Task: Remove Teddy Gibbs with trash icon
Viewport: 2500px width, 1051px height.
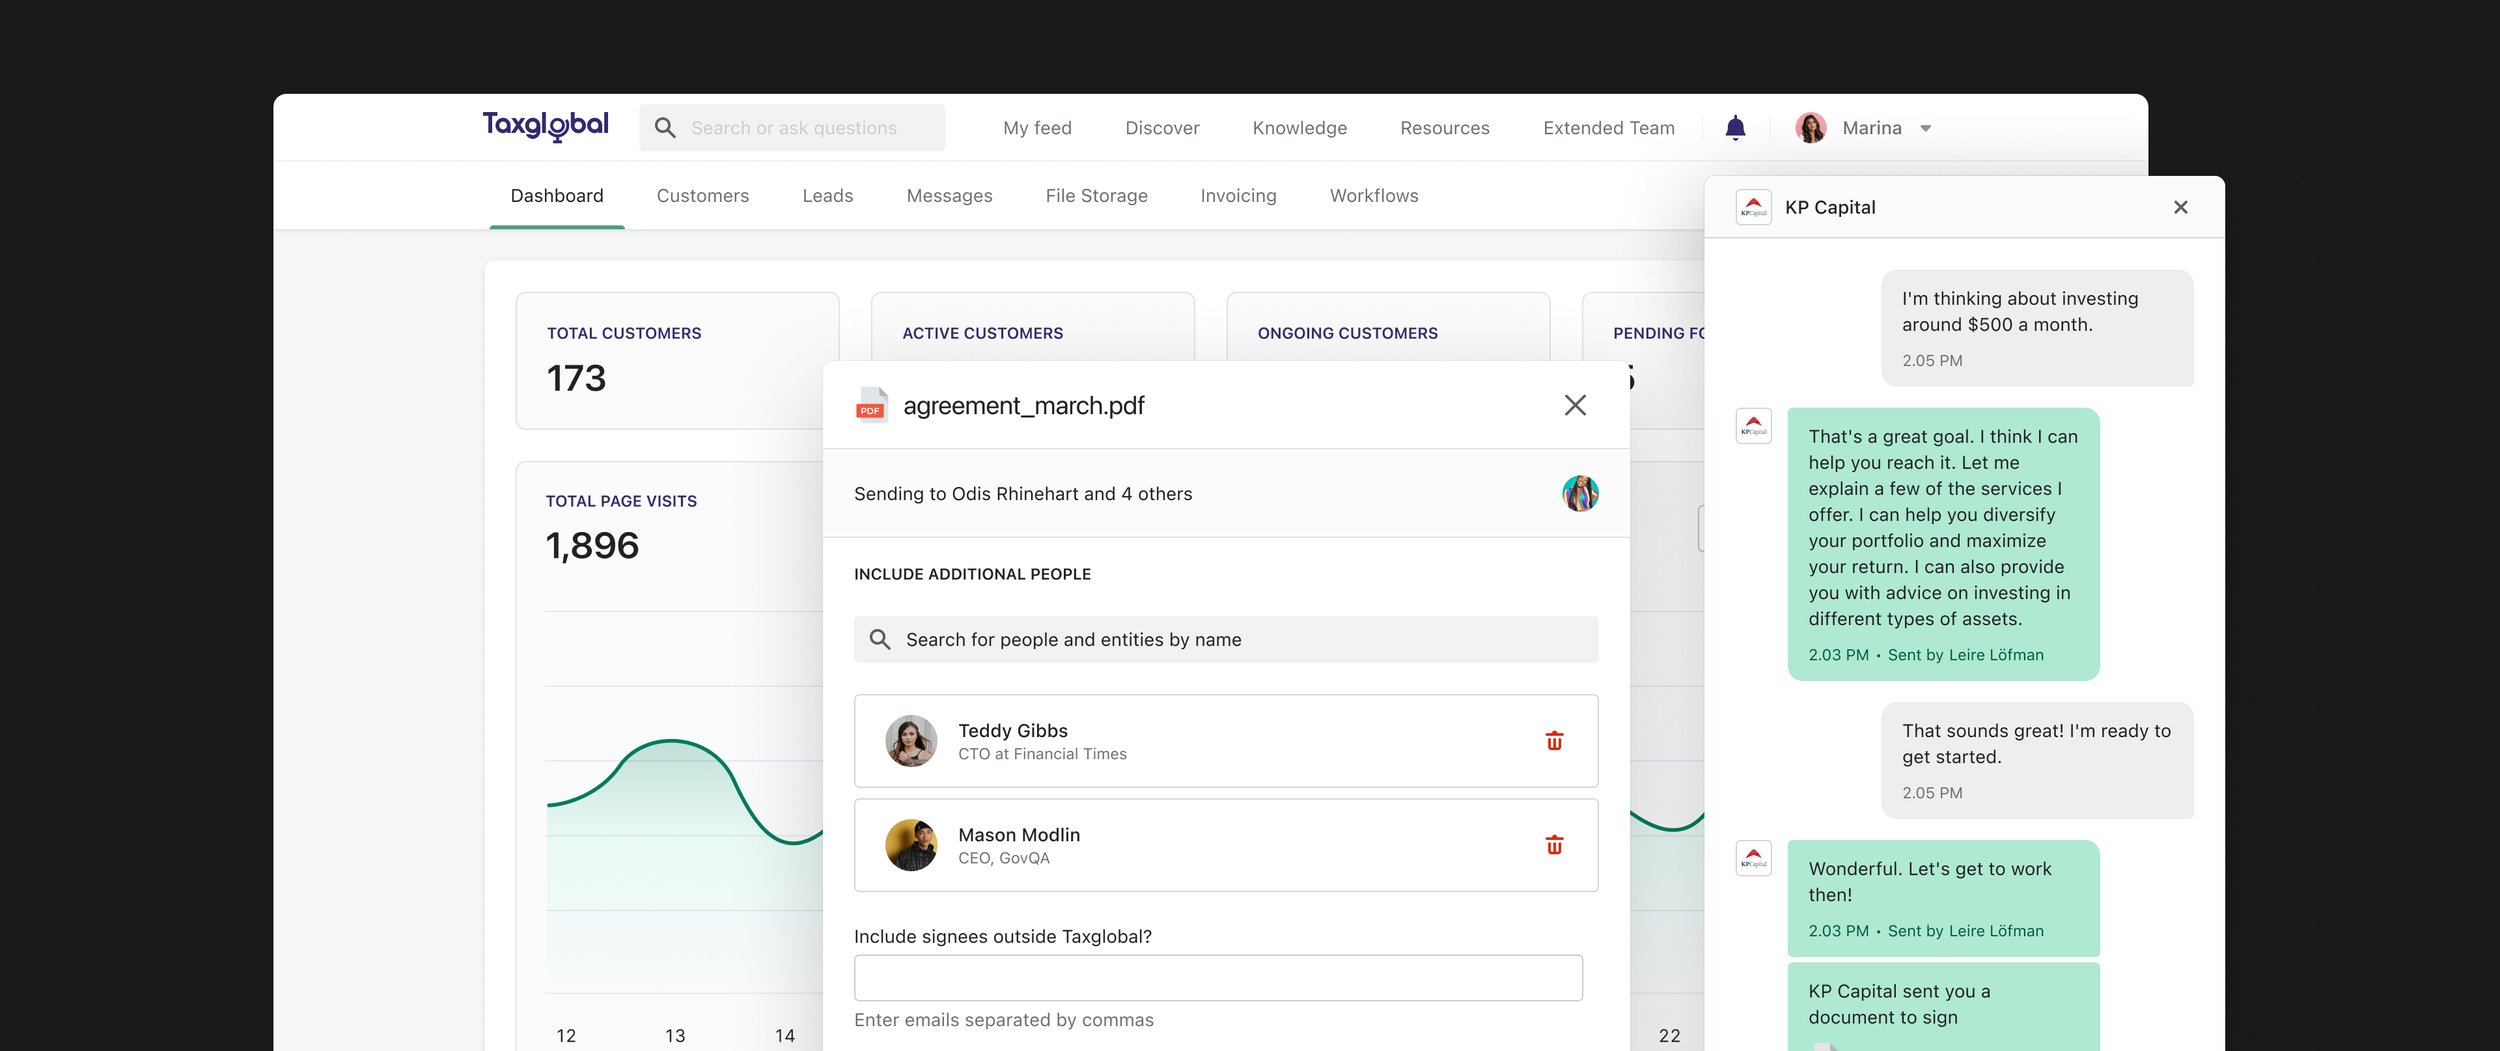Action: point(1554,741)
